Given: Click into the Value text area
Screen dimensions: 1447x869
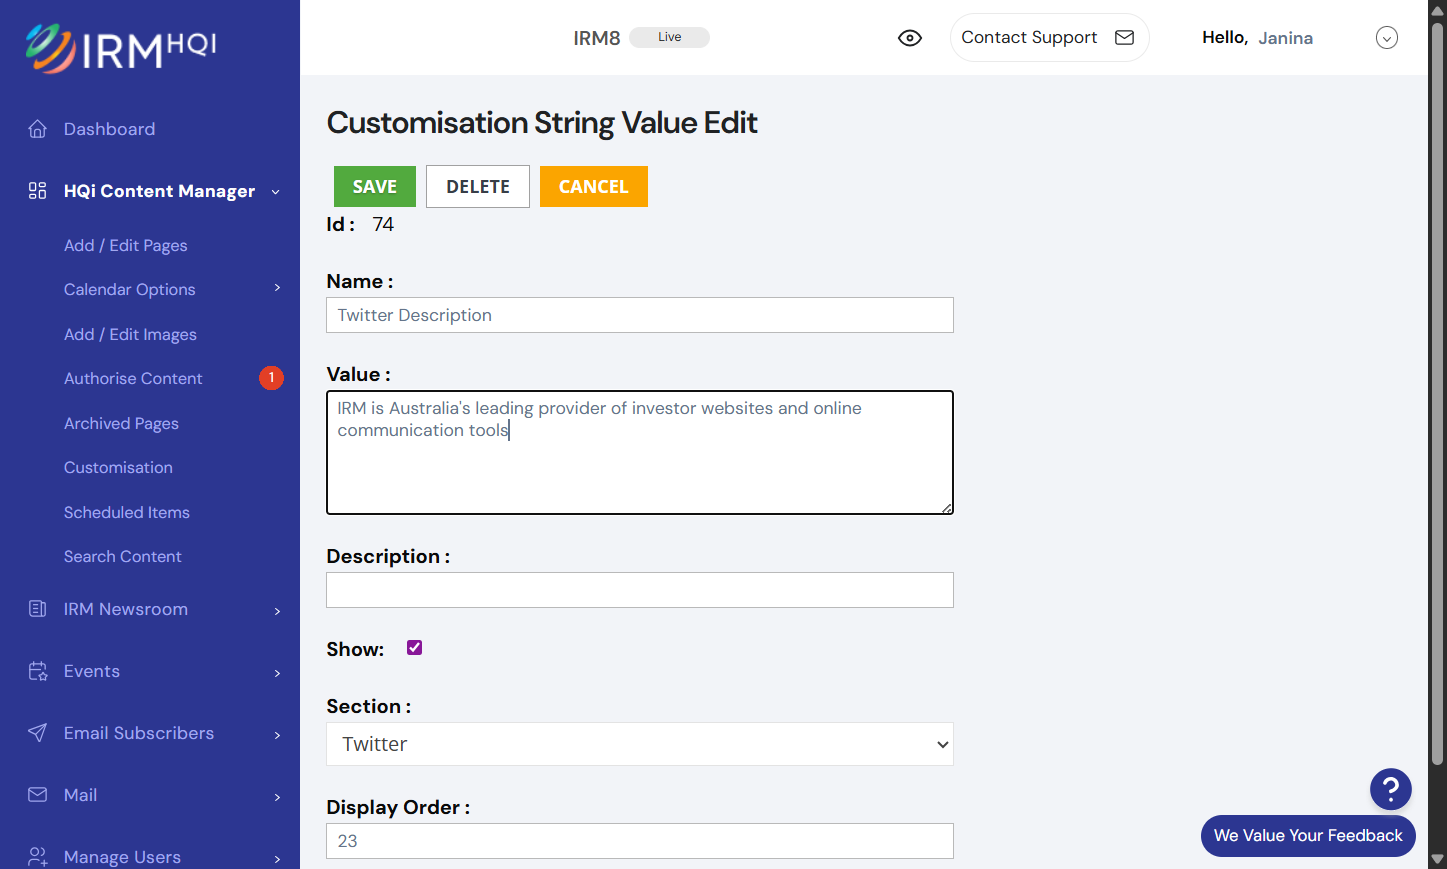Looking at the screenshot, I should click(x=640, y=453).
